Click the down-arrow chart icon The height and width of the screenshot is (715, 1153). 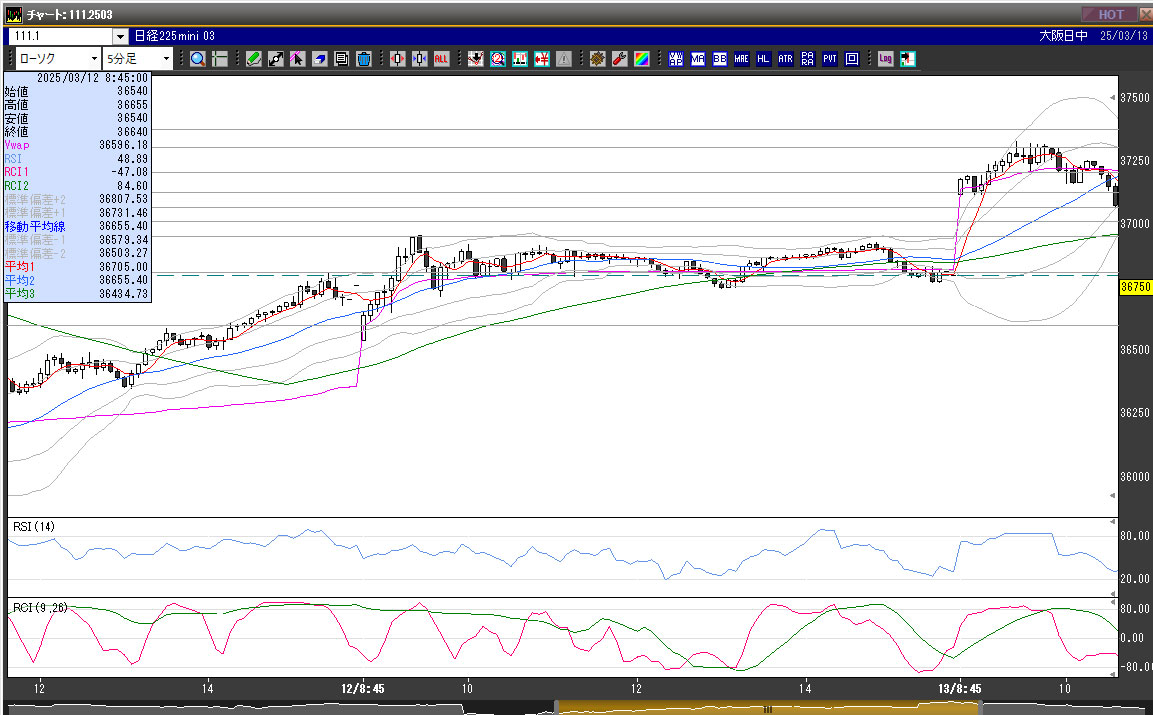[476, 59]
